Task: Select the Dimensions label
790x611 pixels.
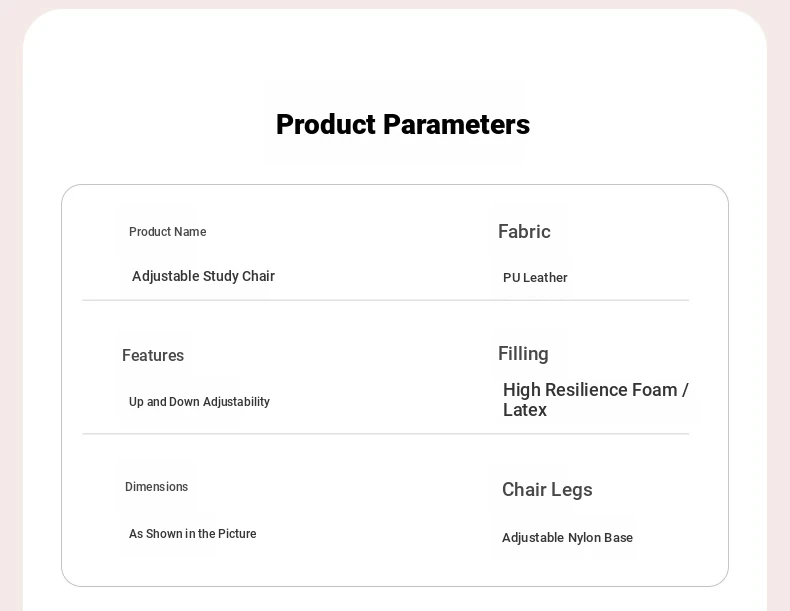Action: [156, 487]
